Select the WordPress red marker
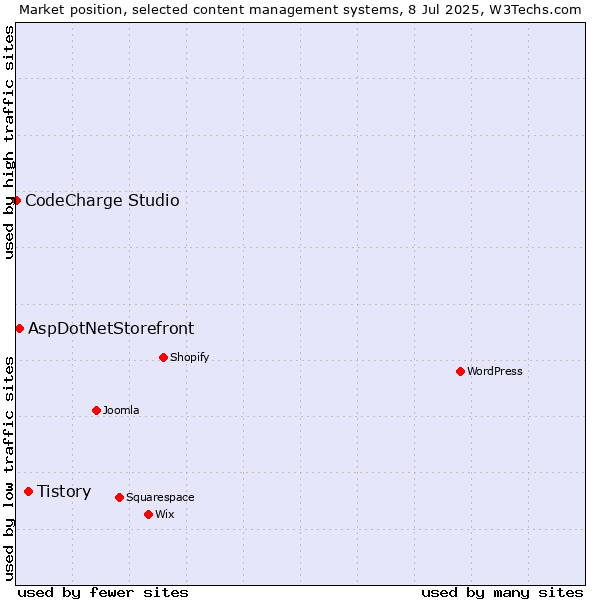This screenshot has width=600, height=600. 460,372
